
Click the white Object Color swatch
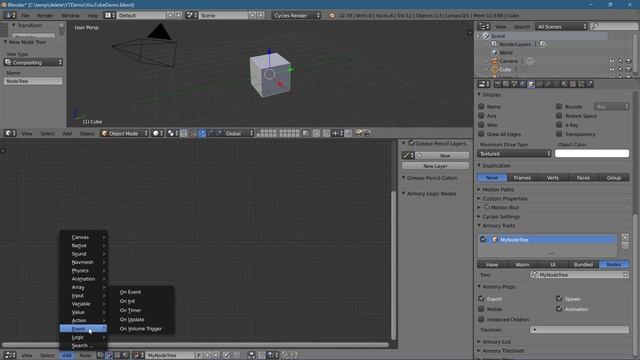(x=592, y=153)
